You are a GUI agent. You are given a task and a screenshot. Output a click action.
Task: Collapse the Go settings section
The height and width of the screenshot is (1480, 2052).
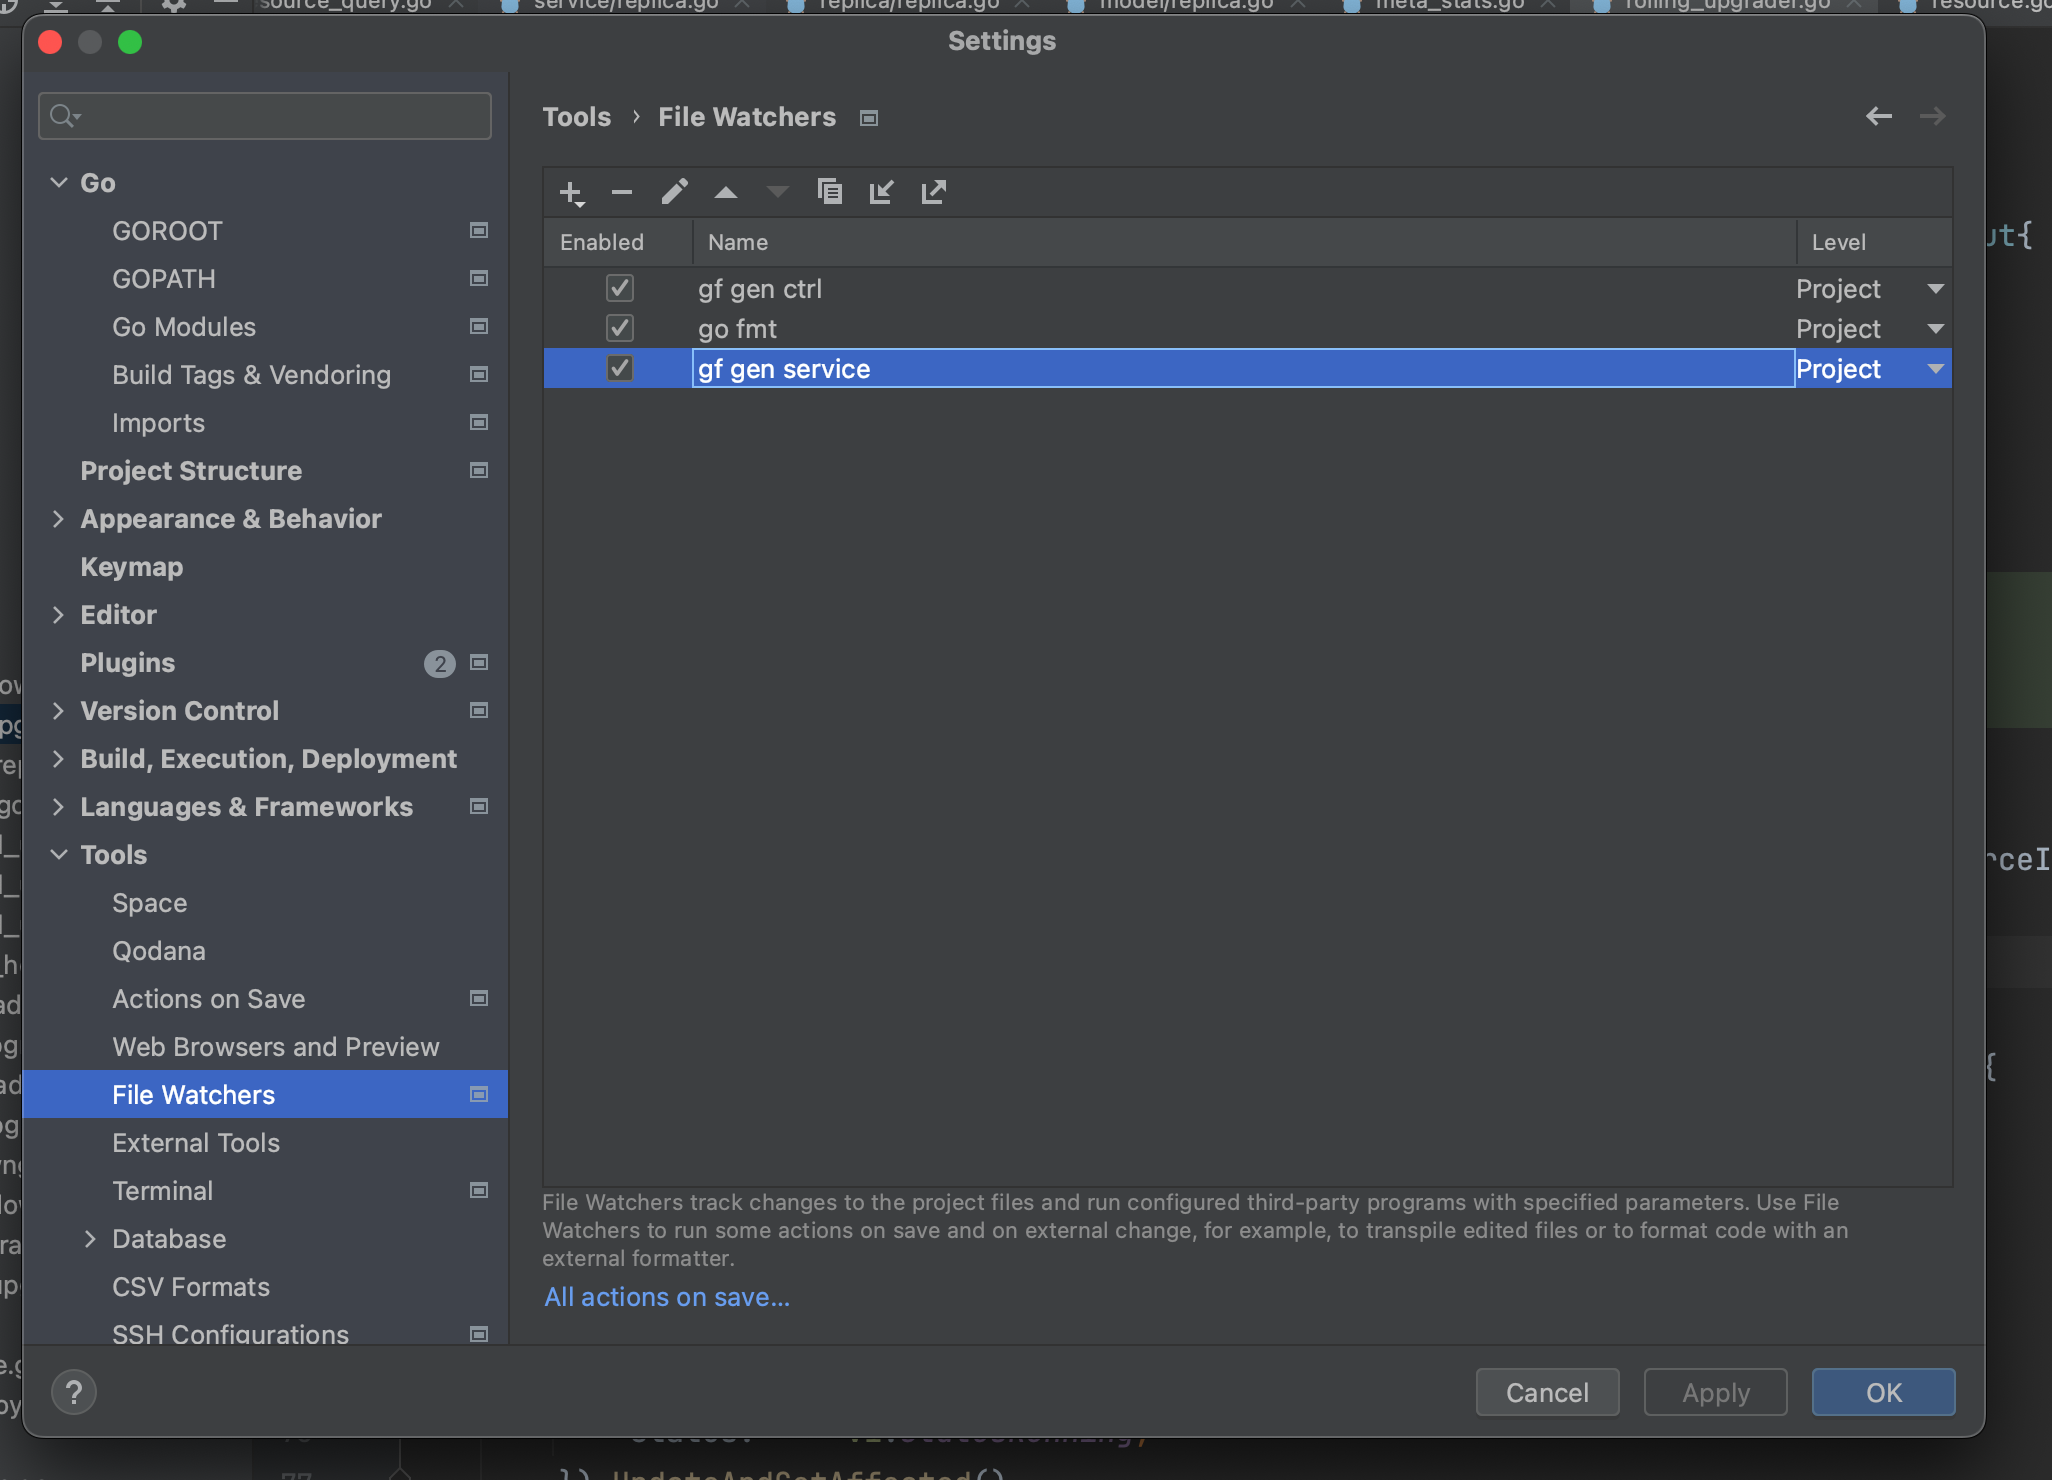(58, 182)
